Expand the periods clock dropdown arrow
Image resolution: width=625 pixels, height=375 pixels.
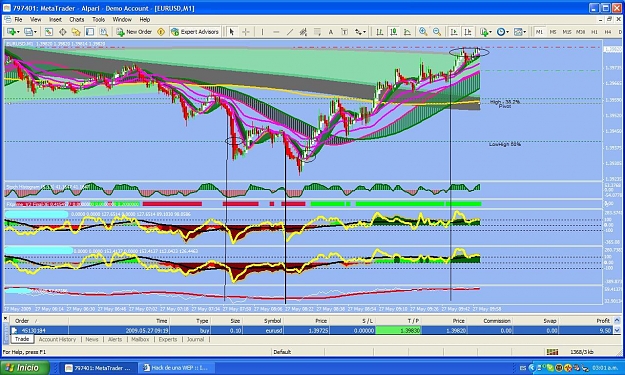[x=507, y=32]
